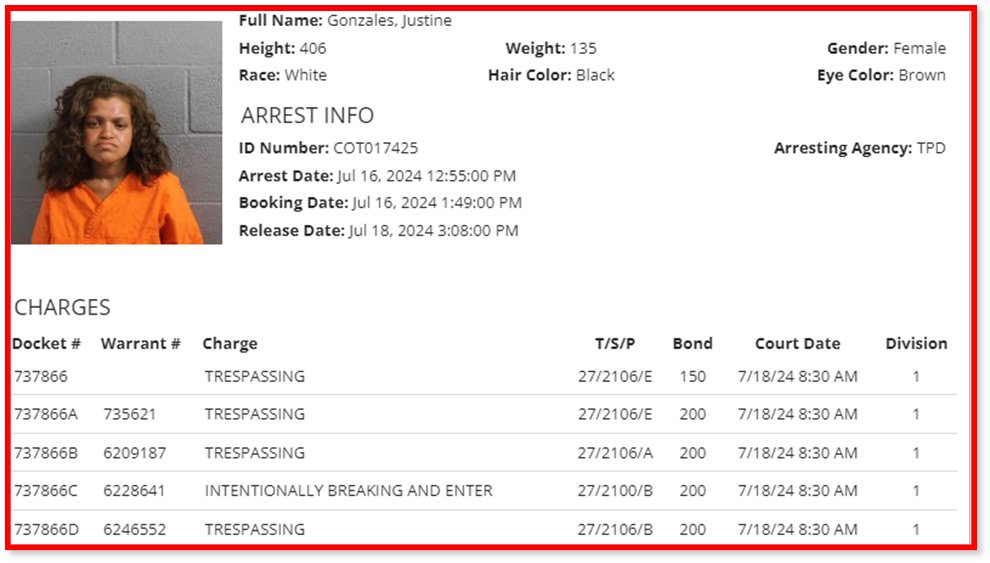The width and height of the screenshot is (990, 563).
Task: Click the Height value 406
Action: 313,48
